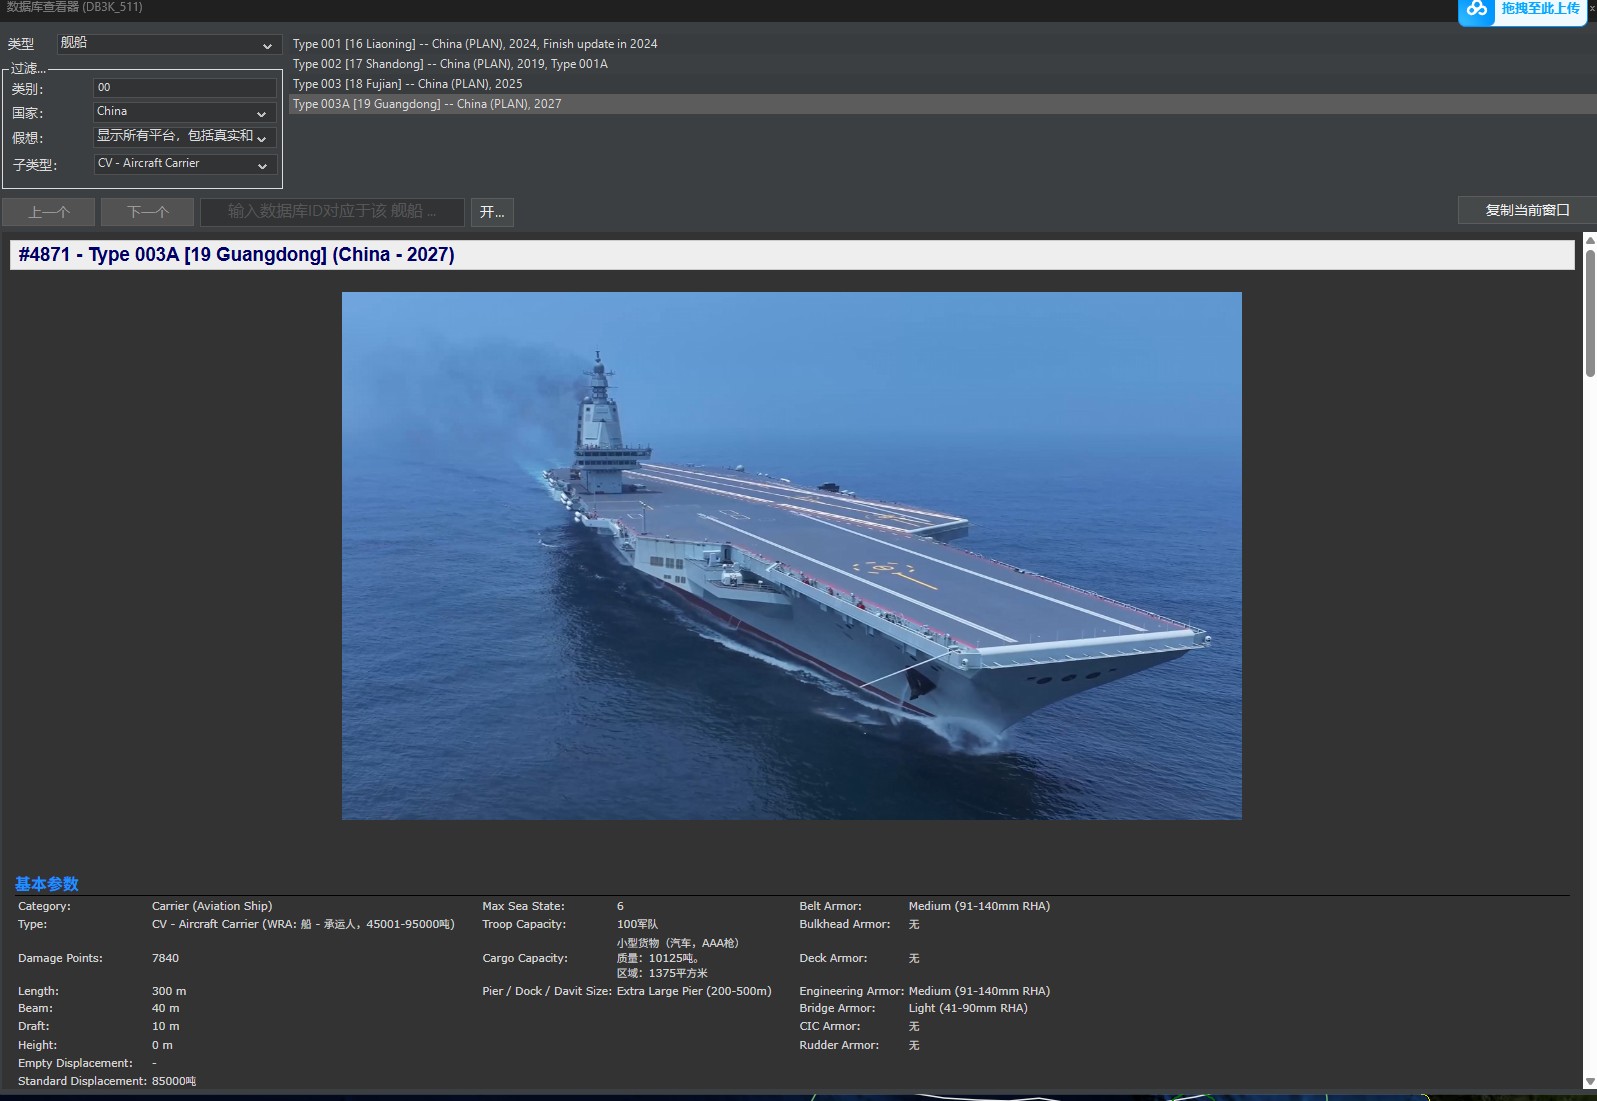Select Type 003 Fujian entry
The height and width of the screenshot is (1101, 1597).
[x=407, y=84]
